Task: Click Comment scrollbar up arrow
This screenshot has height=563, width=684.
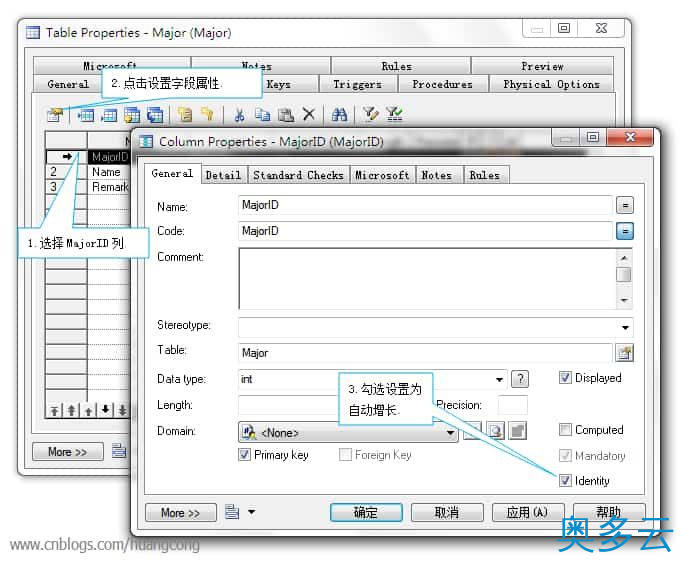Action: [624, 258]
